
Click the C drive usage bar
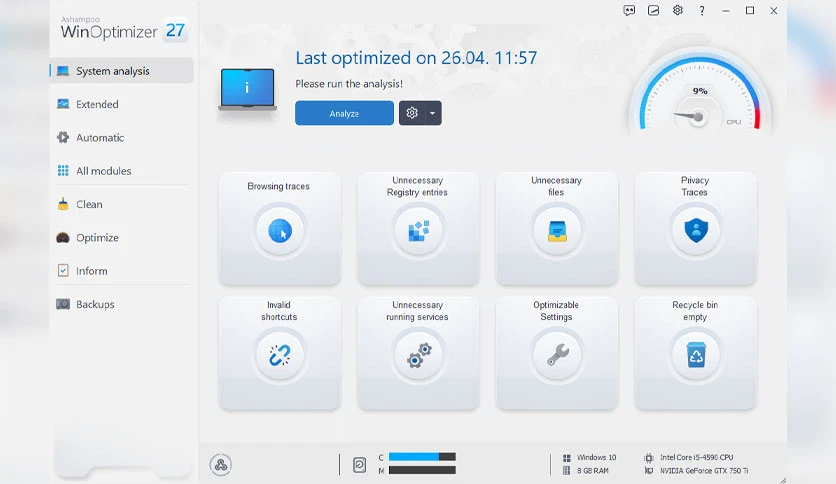point(422,457)
